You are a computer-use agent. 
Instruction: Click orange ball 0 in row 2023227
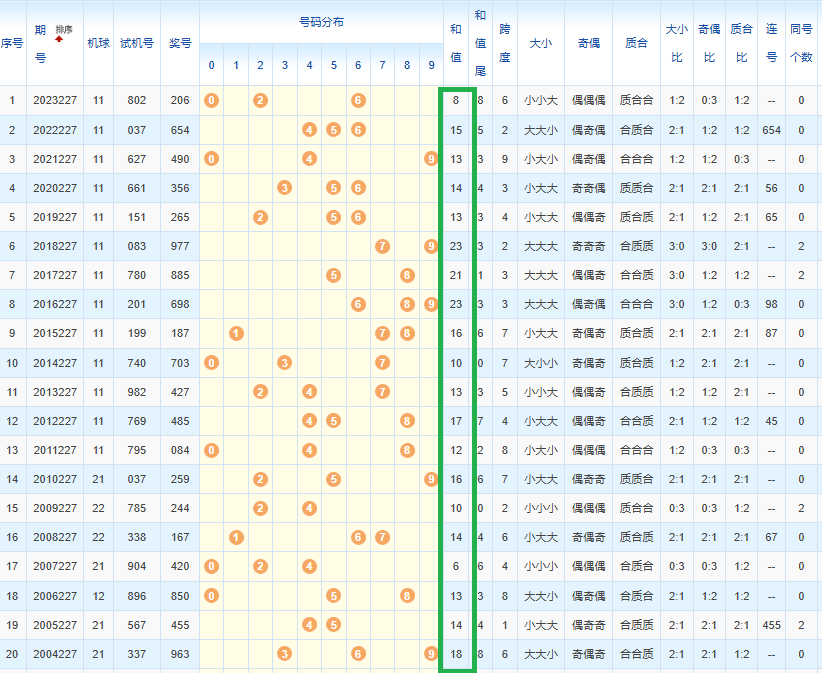pyautogui.click(x=211, y=100)
